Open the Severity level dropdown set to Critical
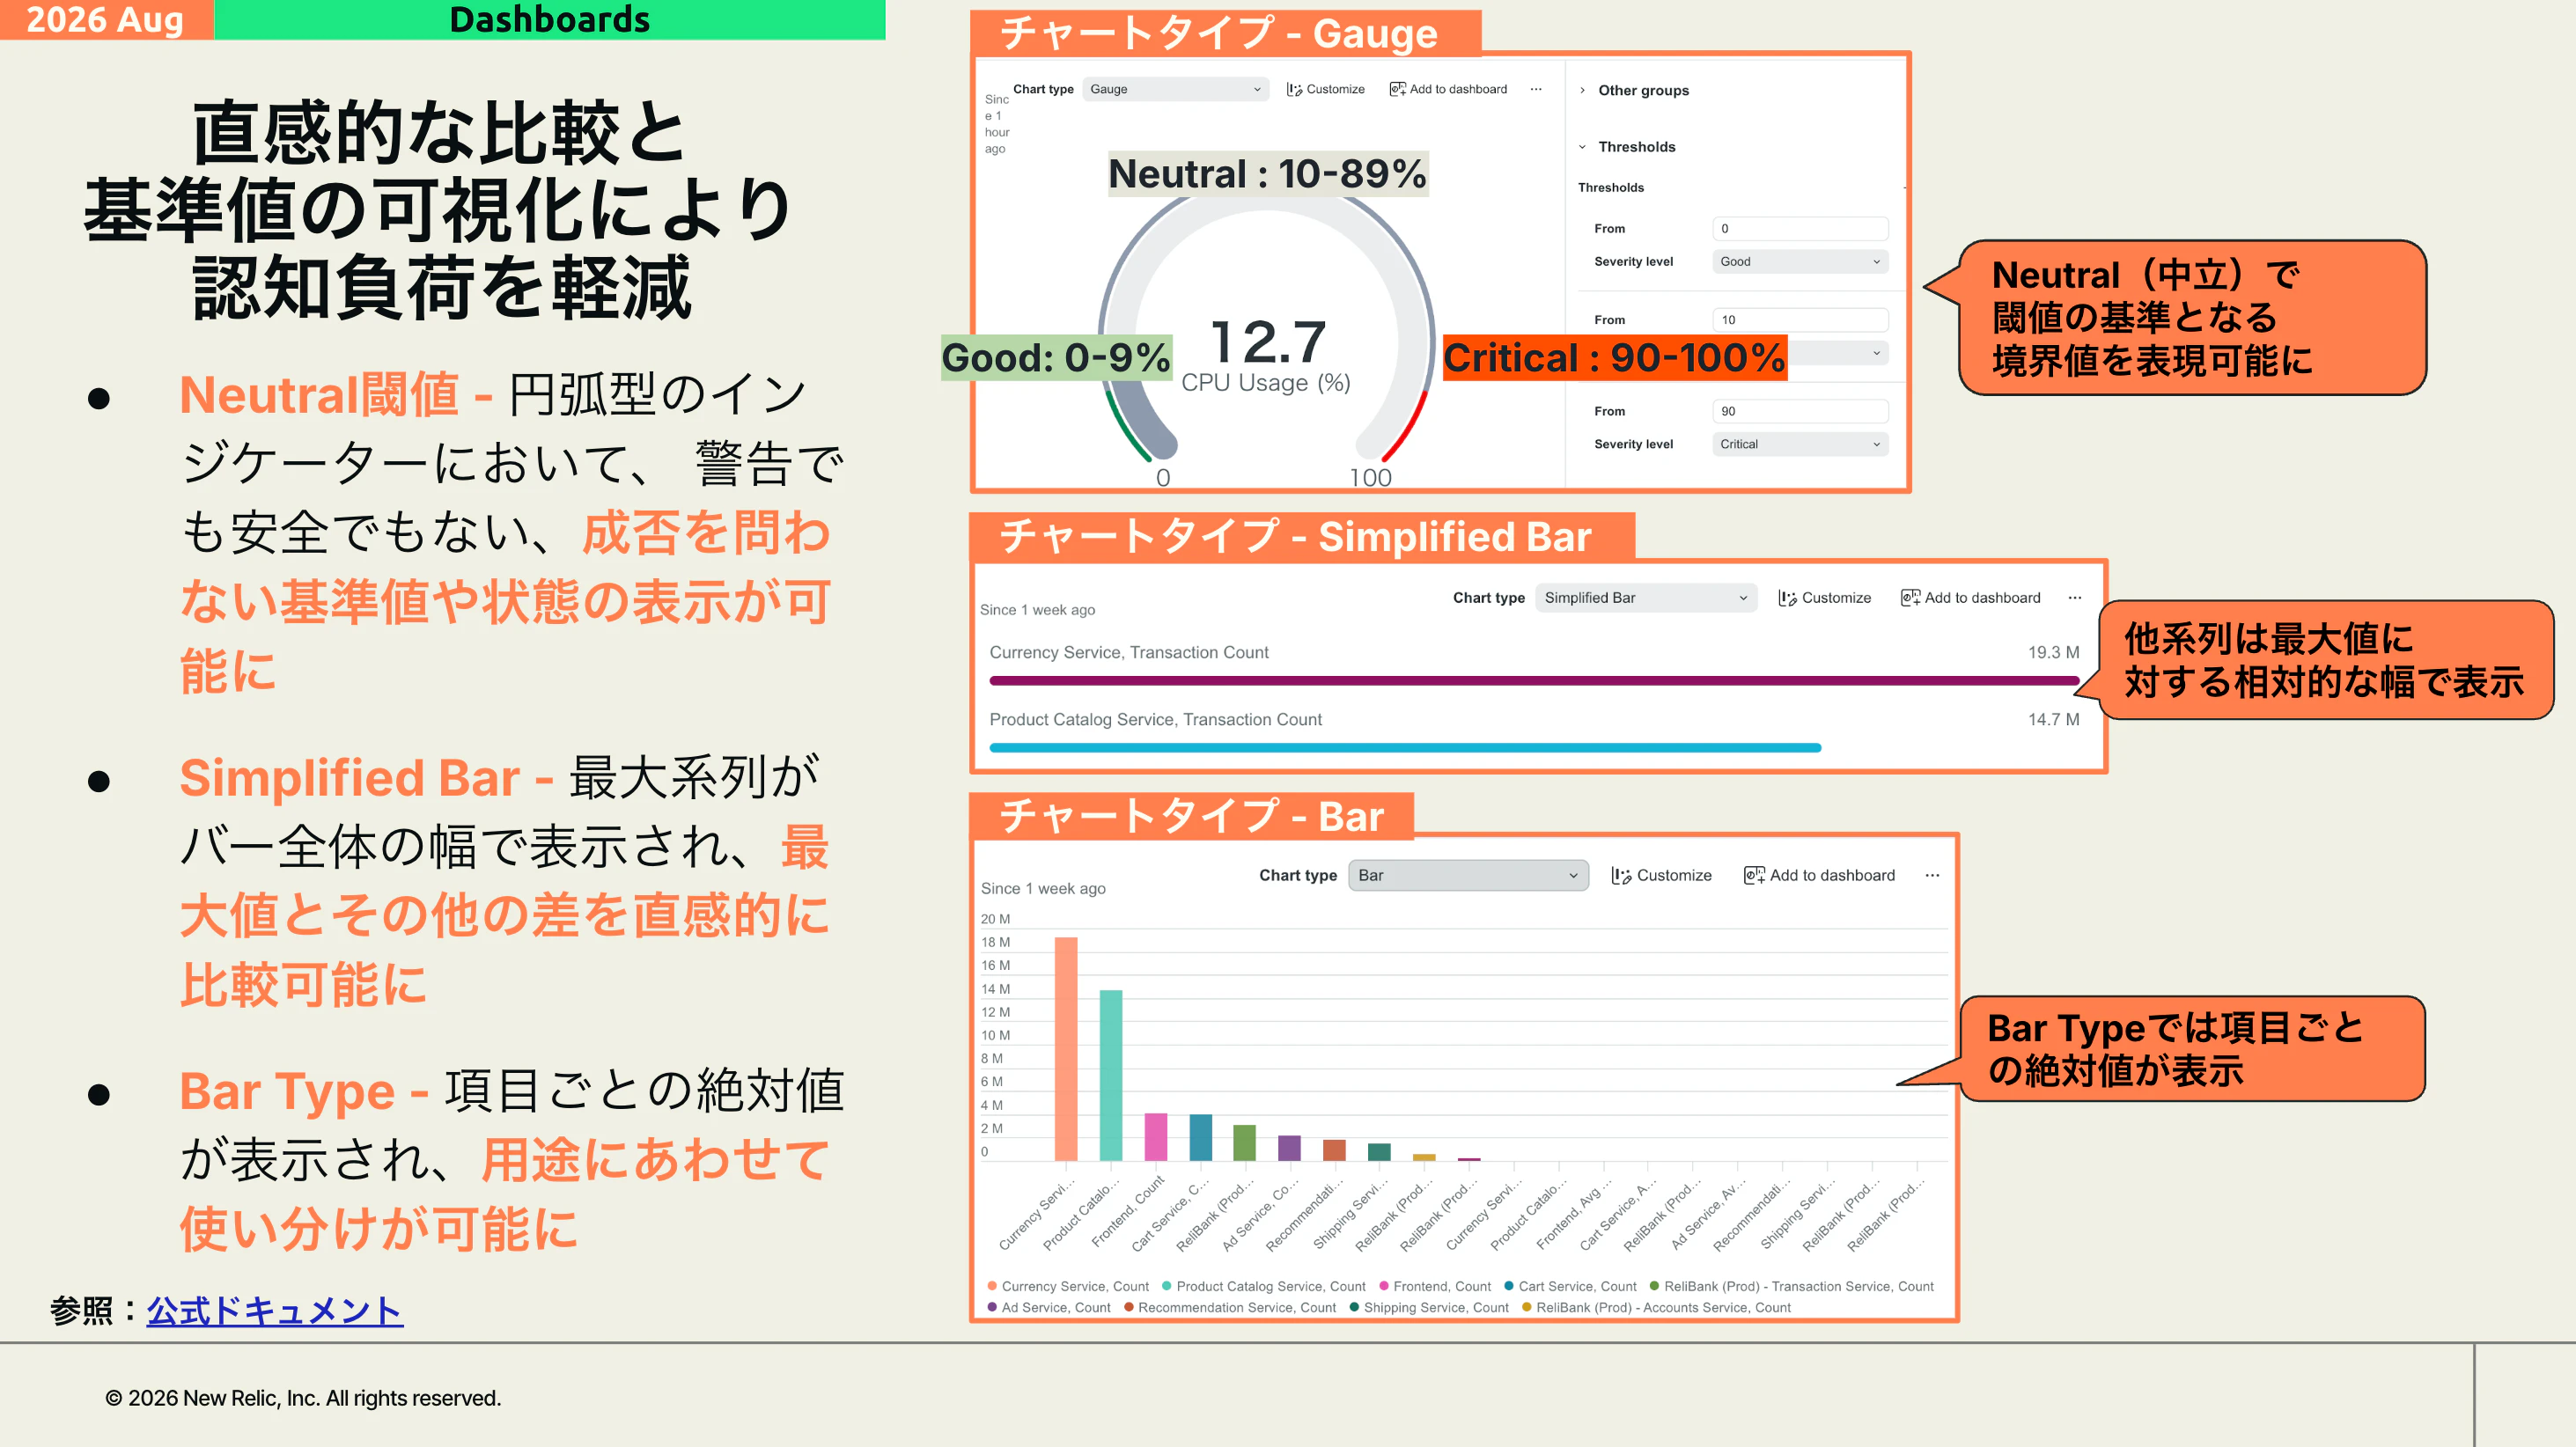The width and height of the screenshot is (2576, 1447). tap(1800, 444)
